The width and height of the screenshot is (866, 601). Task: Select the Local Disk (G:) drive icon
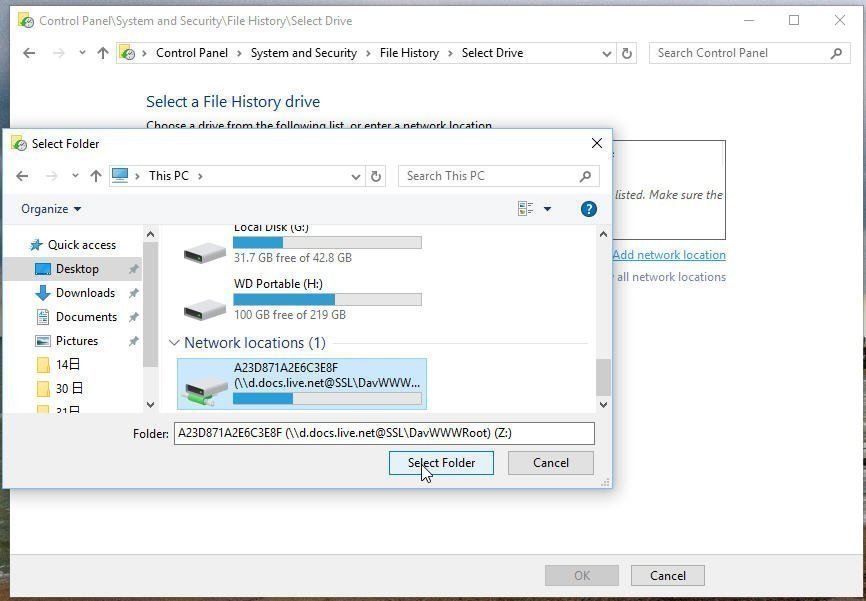click(205, 252)
